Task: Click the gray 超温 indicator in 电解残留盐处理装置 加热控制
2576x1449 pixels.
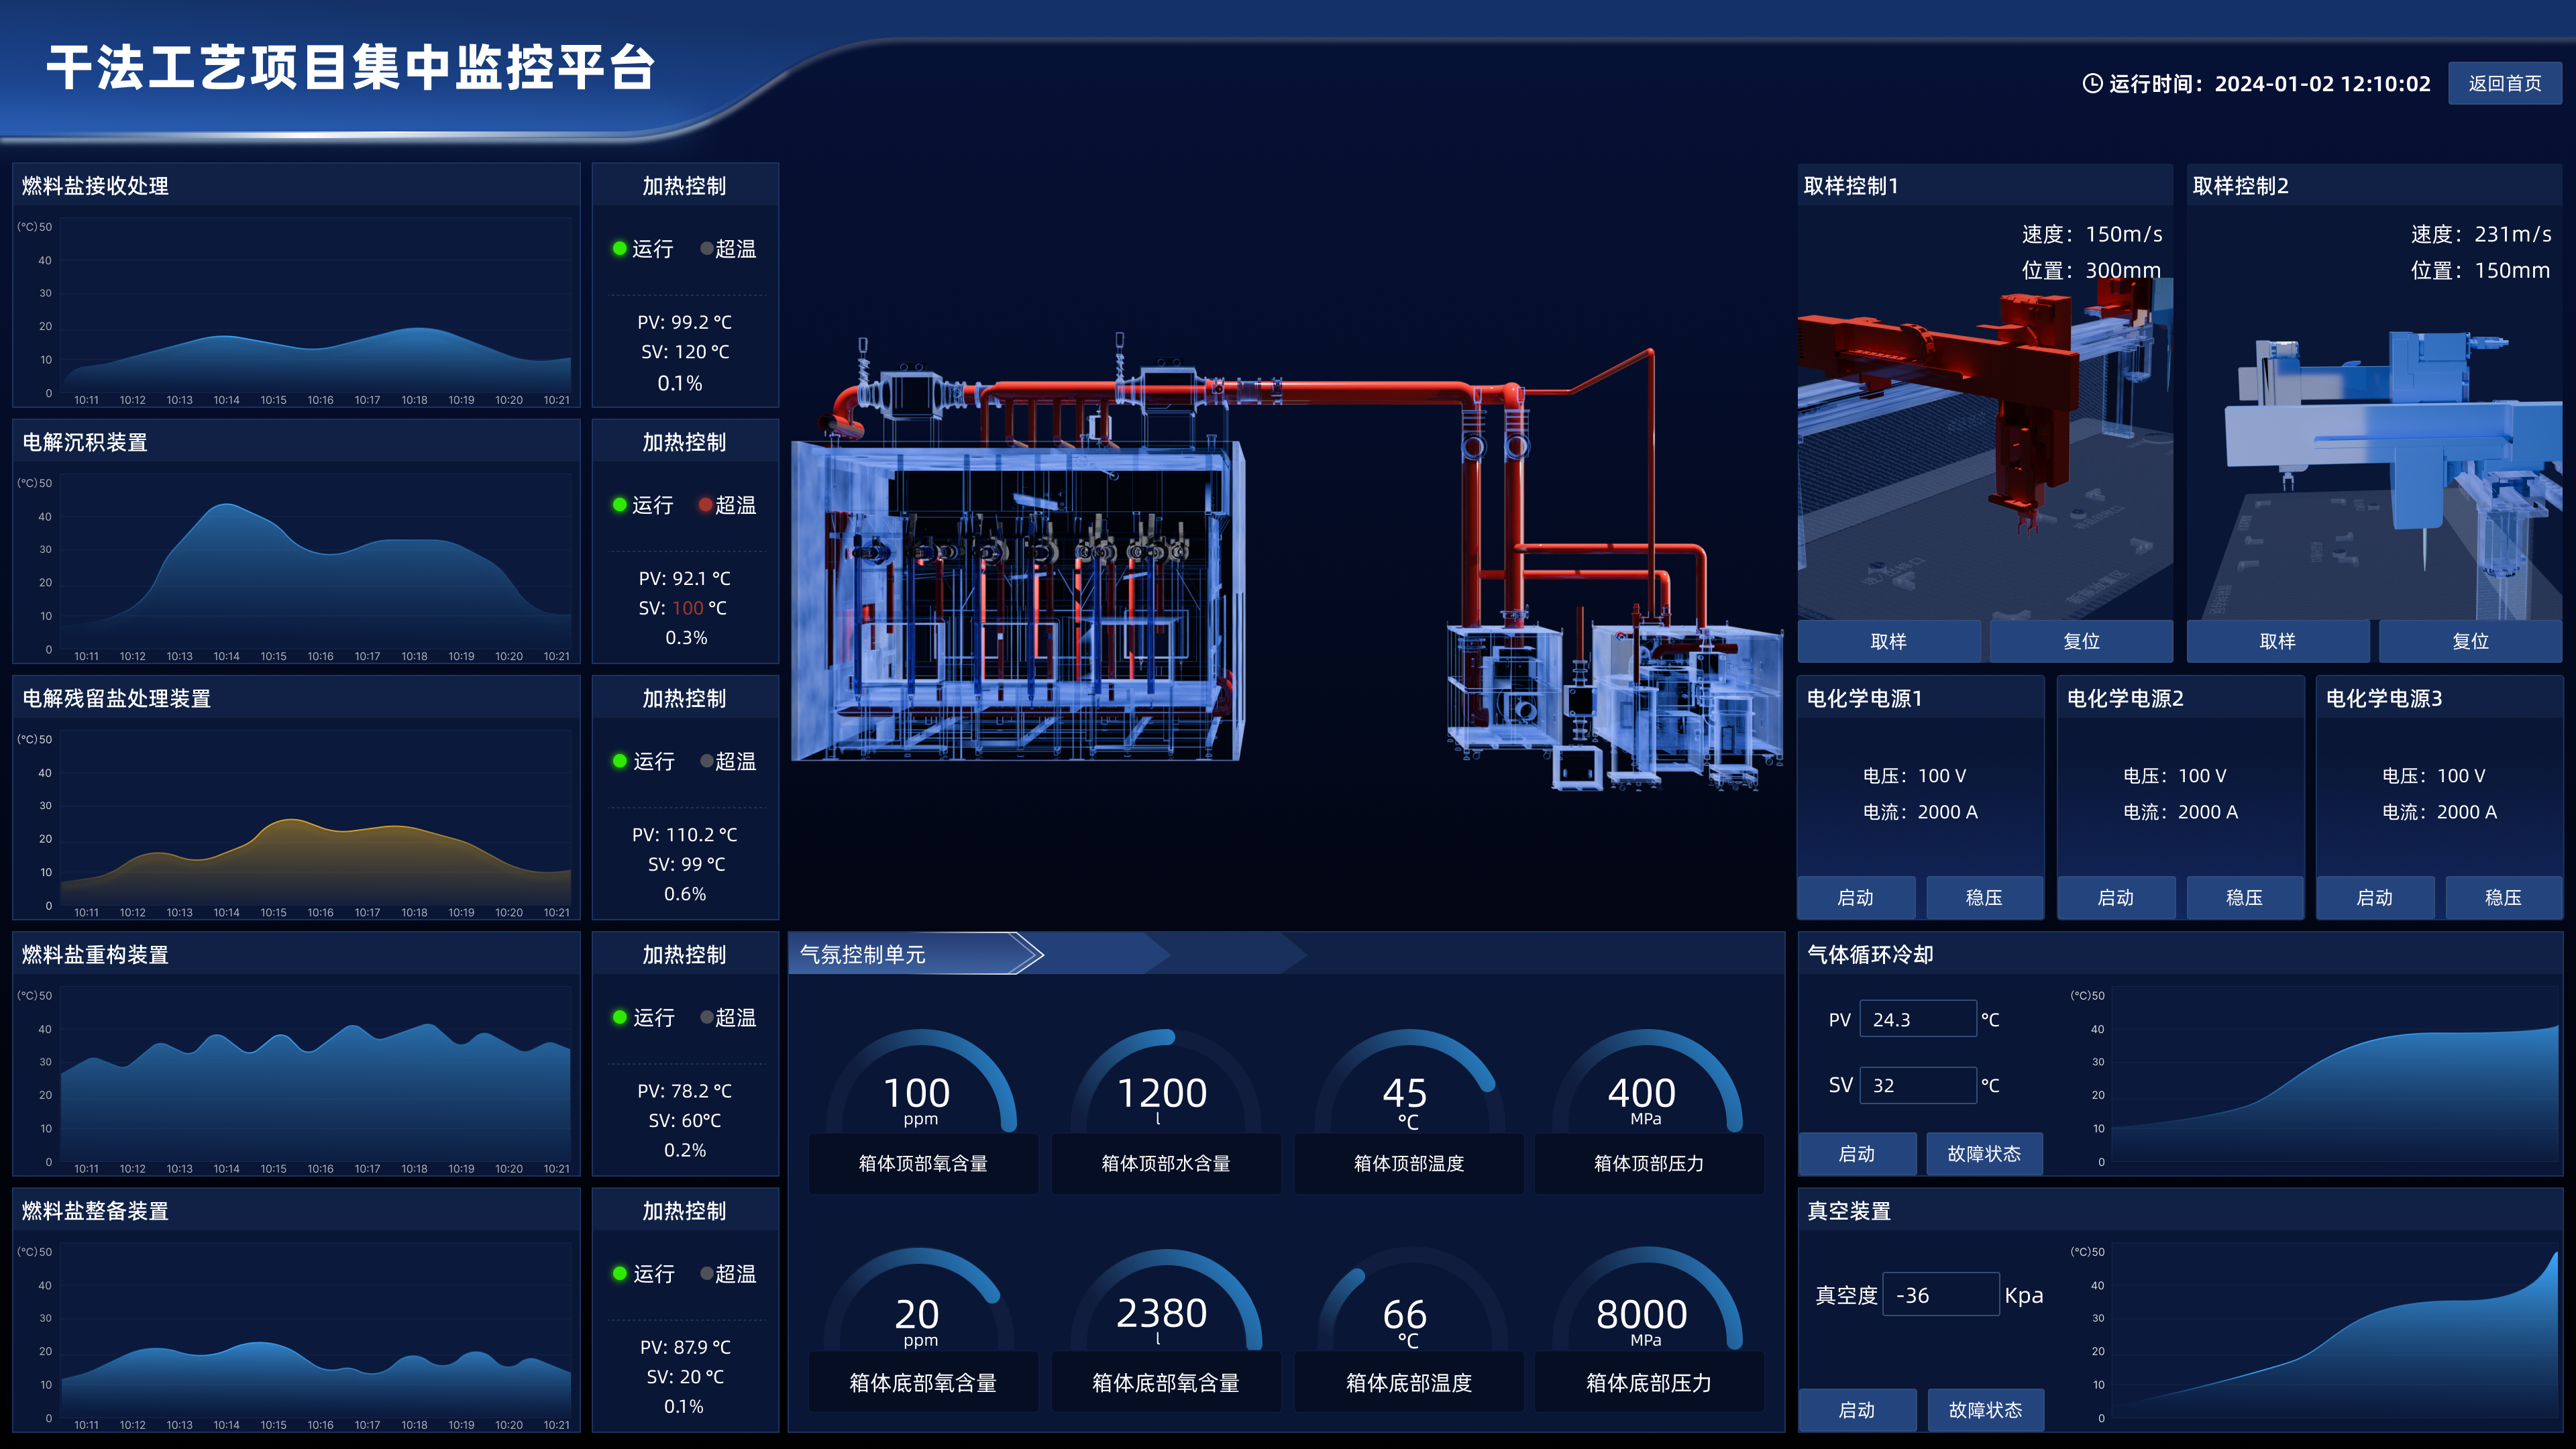Action: click(x=706, y=761)
